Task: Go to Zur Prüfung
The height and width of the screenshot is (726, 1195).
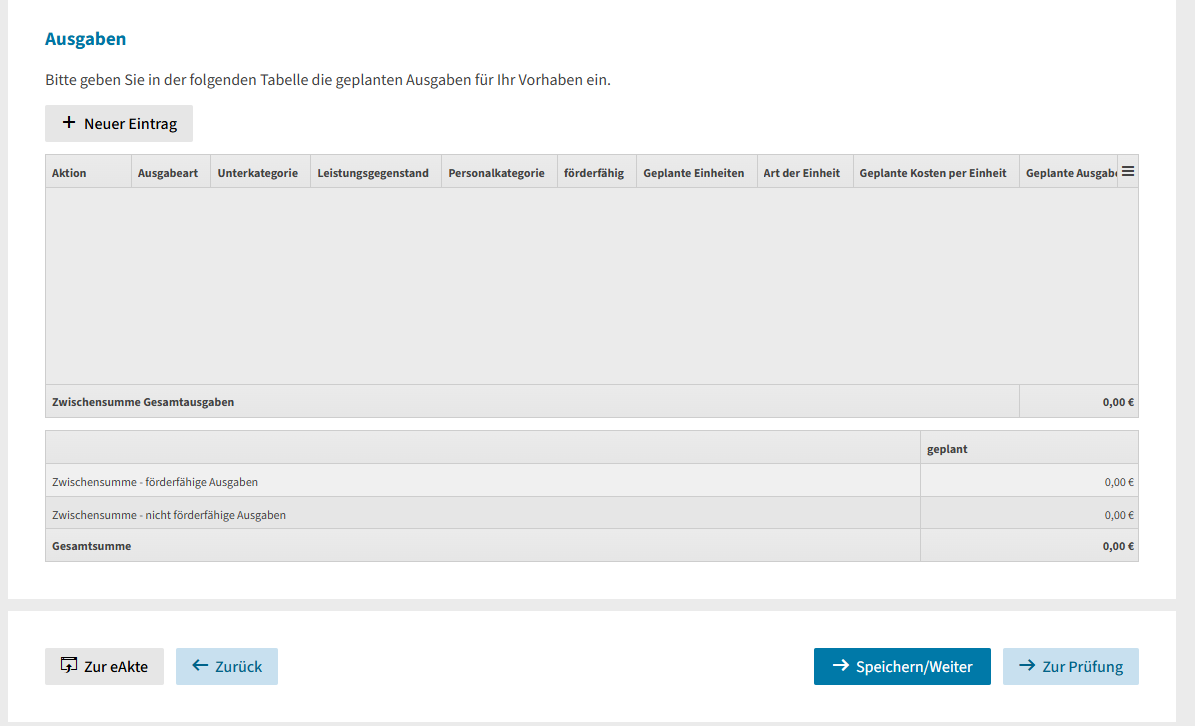Action: click(x=1070, y=667)
